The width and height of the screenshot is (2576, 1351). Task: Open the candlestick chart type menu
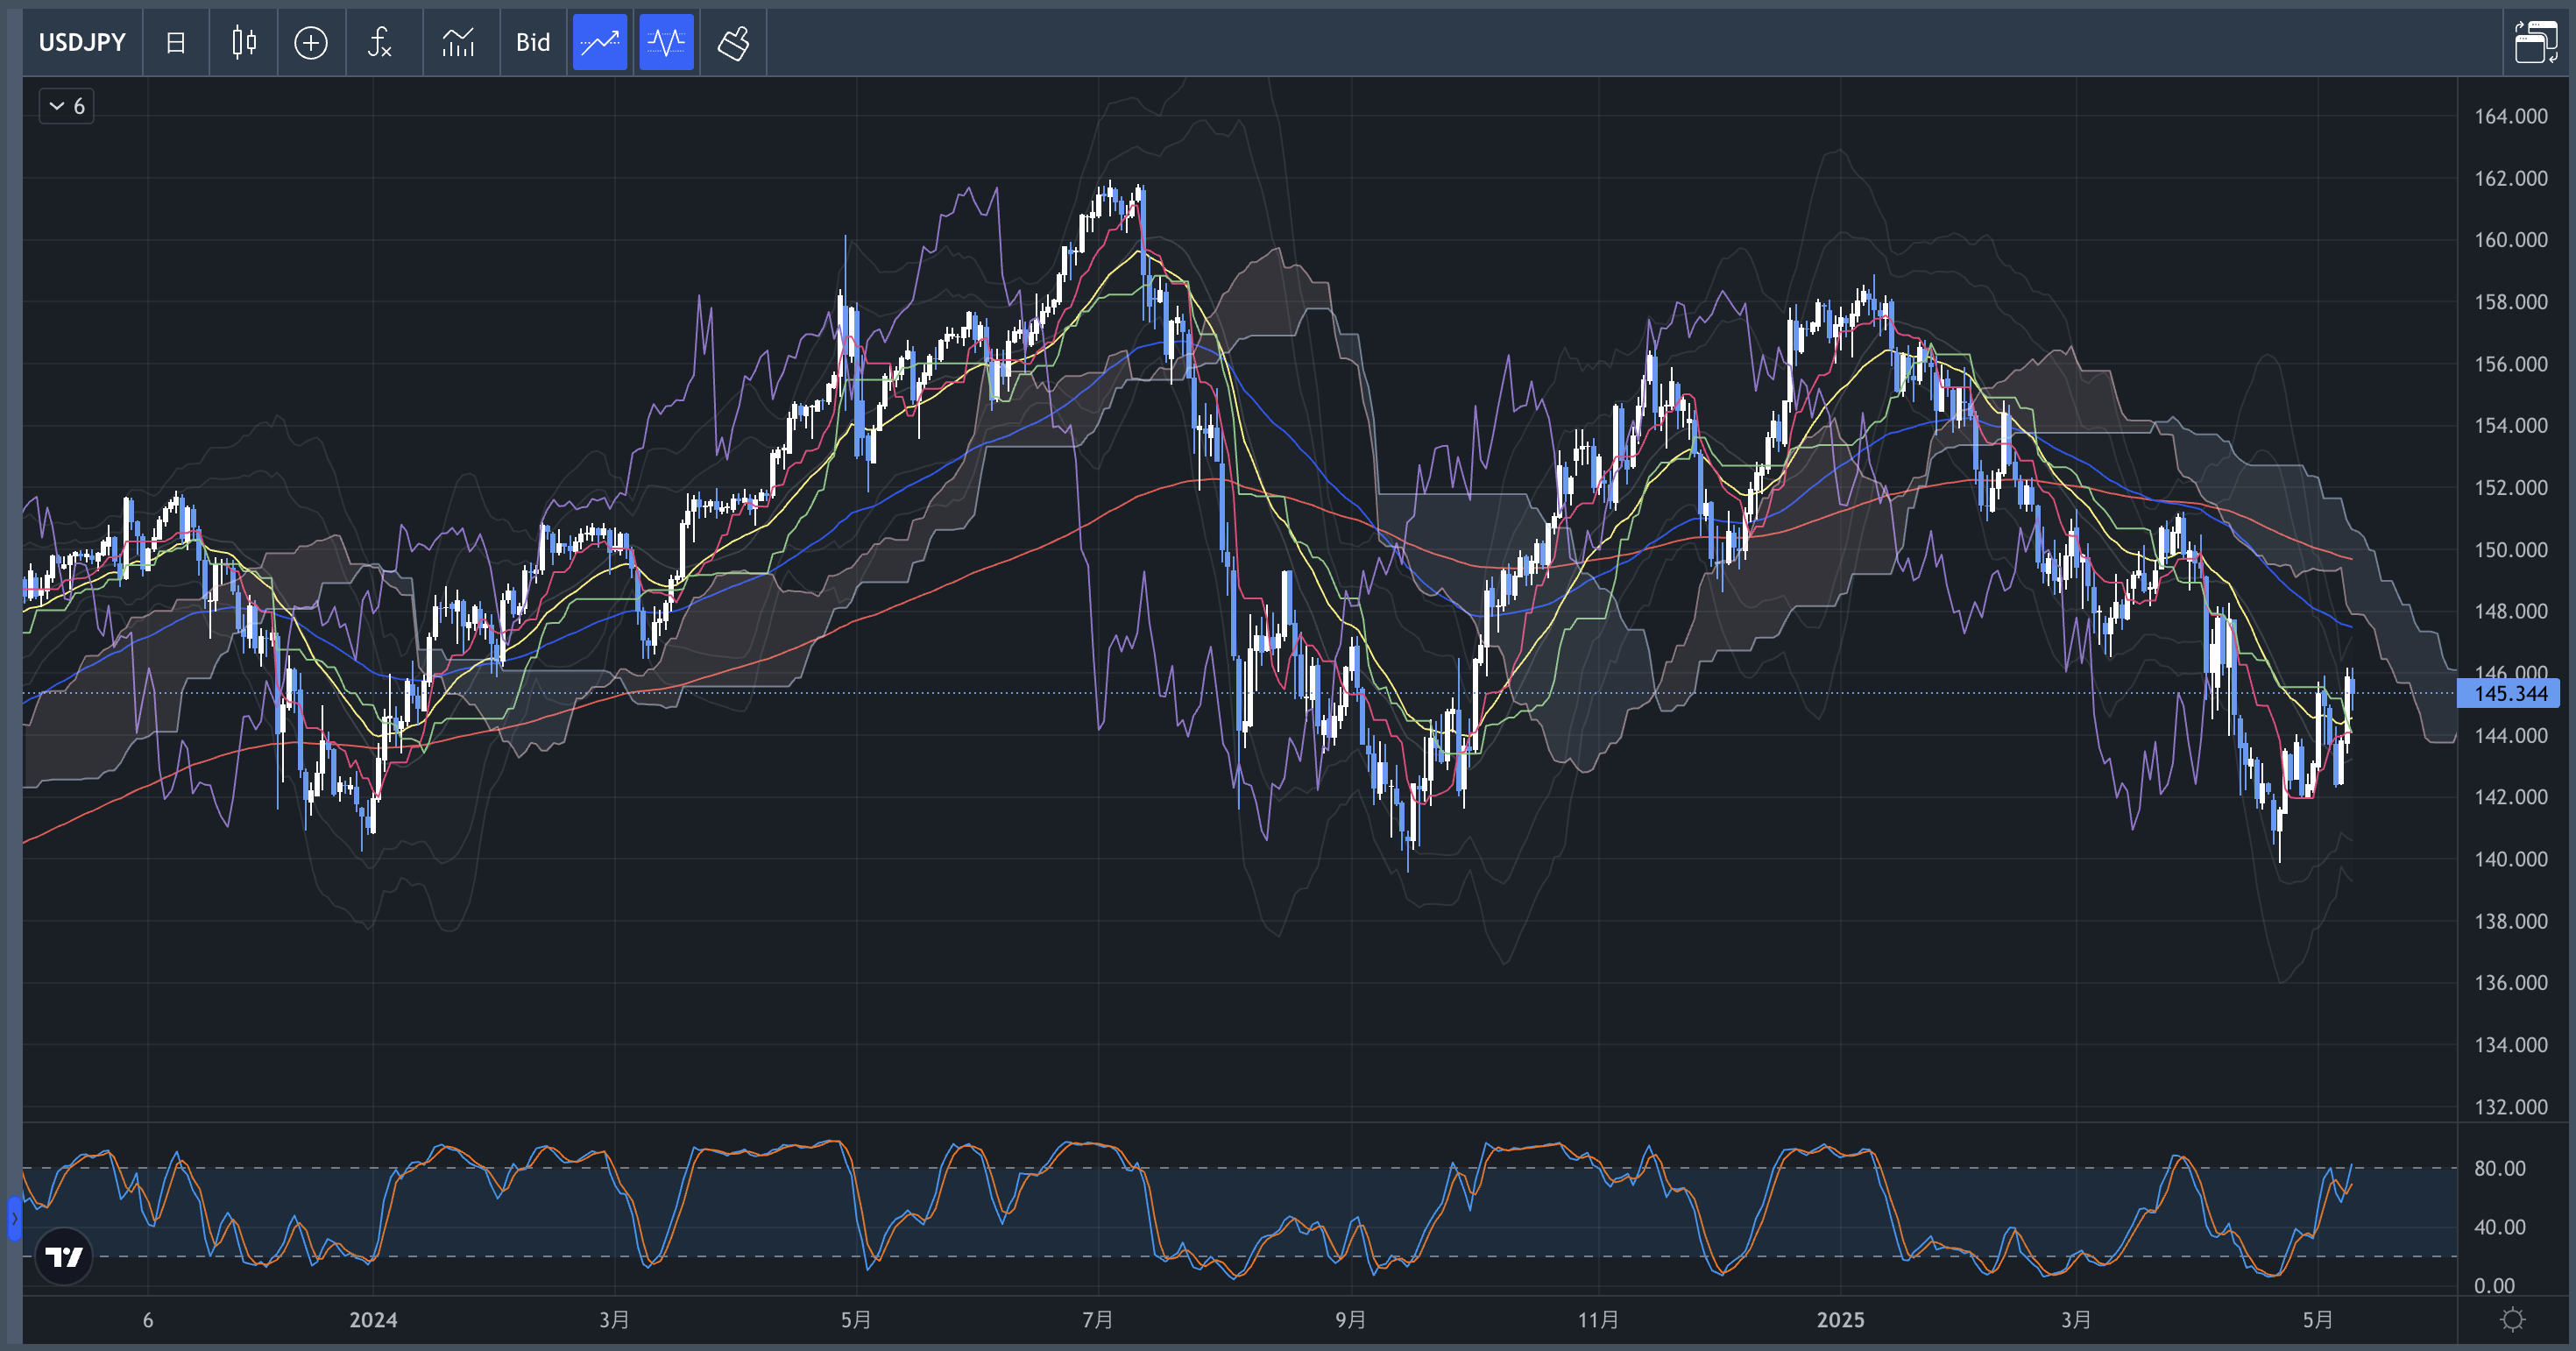[x=243, y=42]
